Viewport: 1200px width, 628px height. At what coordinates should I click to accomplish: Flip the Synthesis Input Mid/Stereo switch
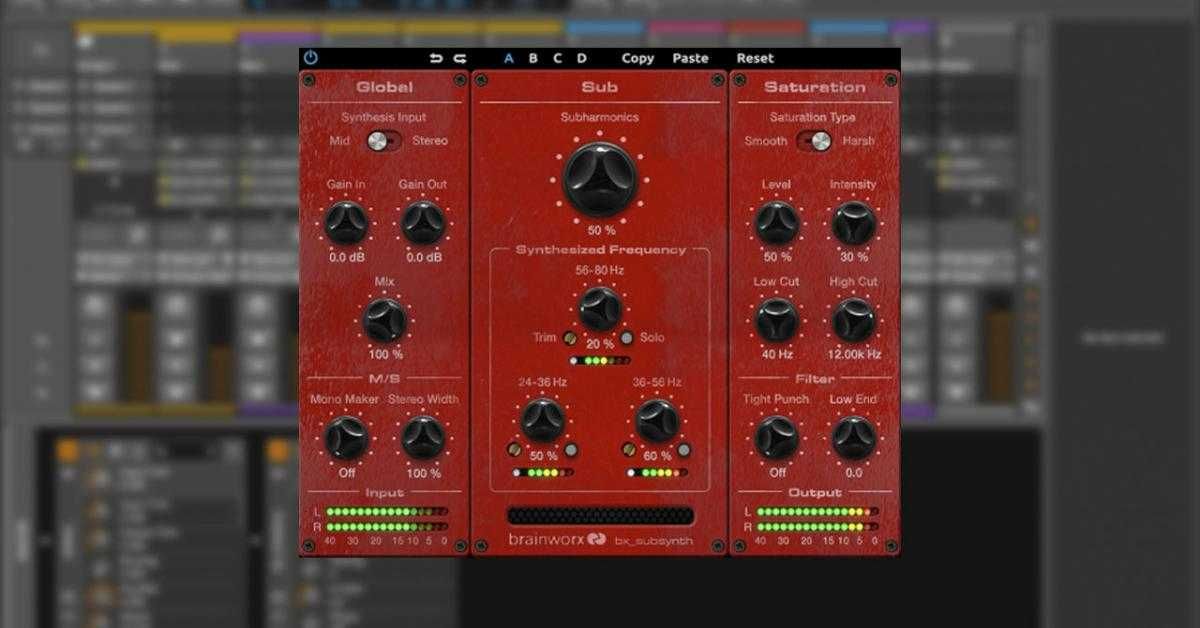(381, 141)
